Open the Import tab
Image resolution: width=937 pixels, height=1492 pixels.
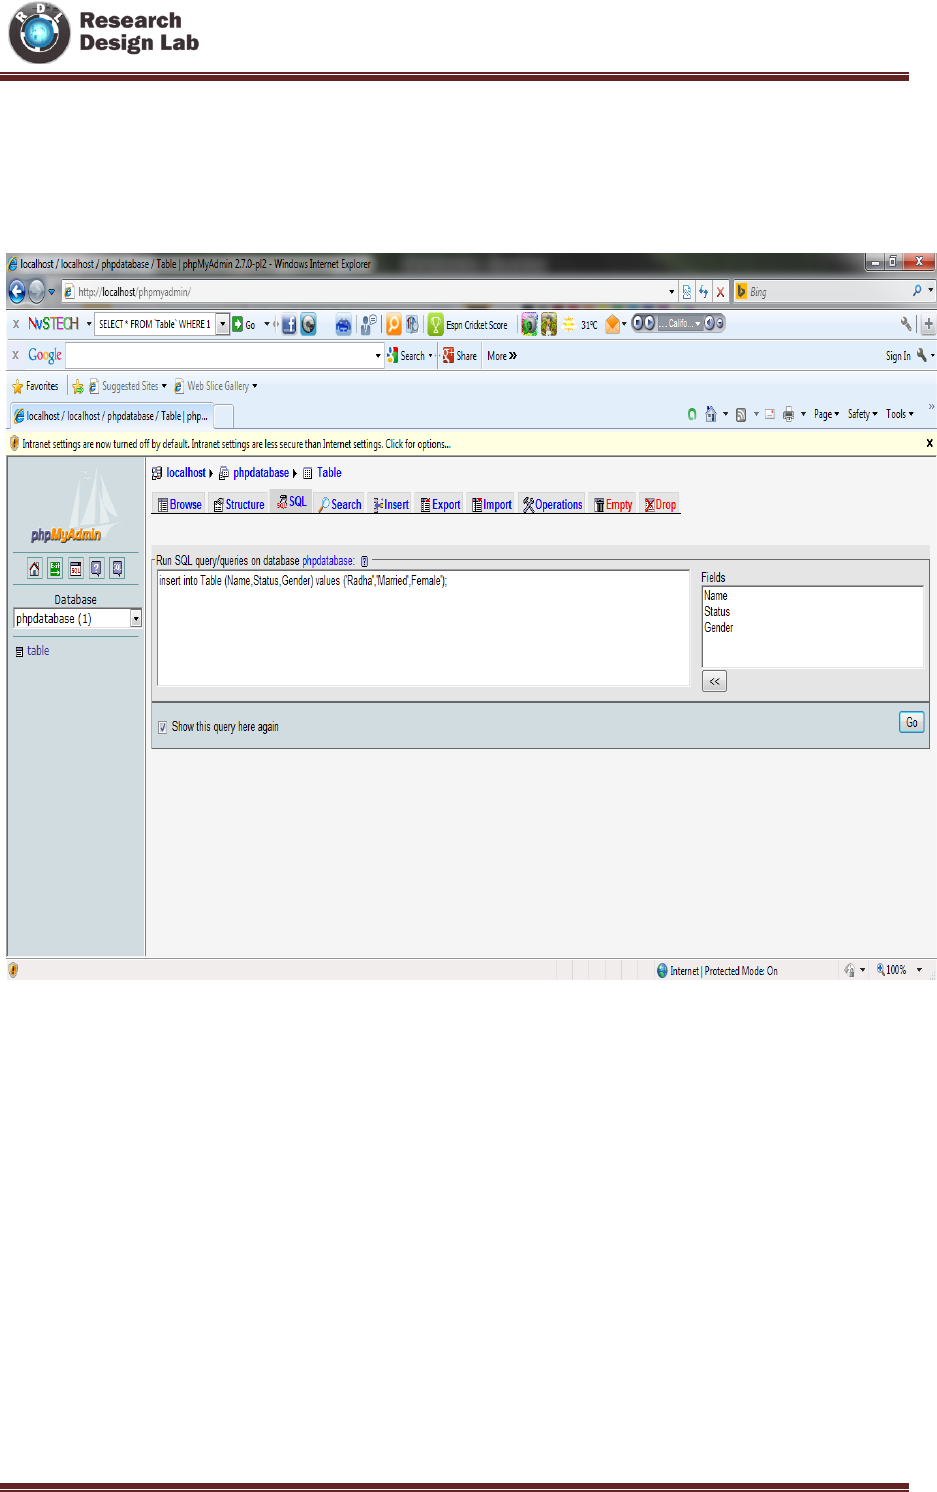coord(492,504)
